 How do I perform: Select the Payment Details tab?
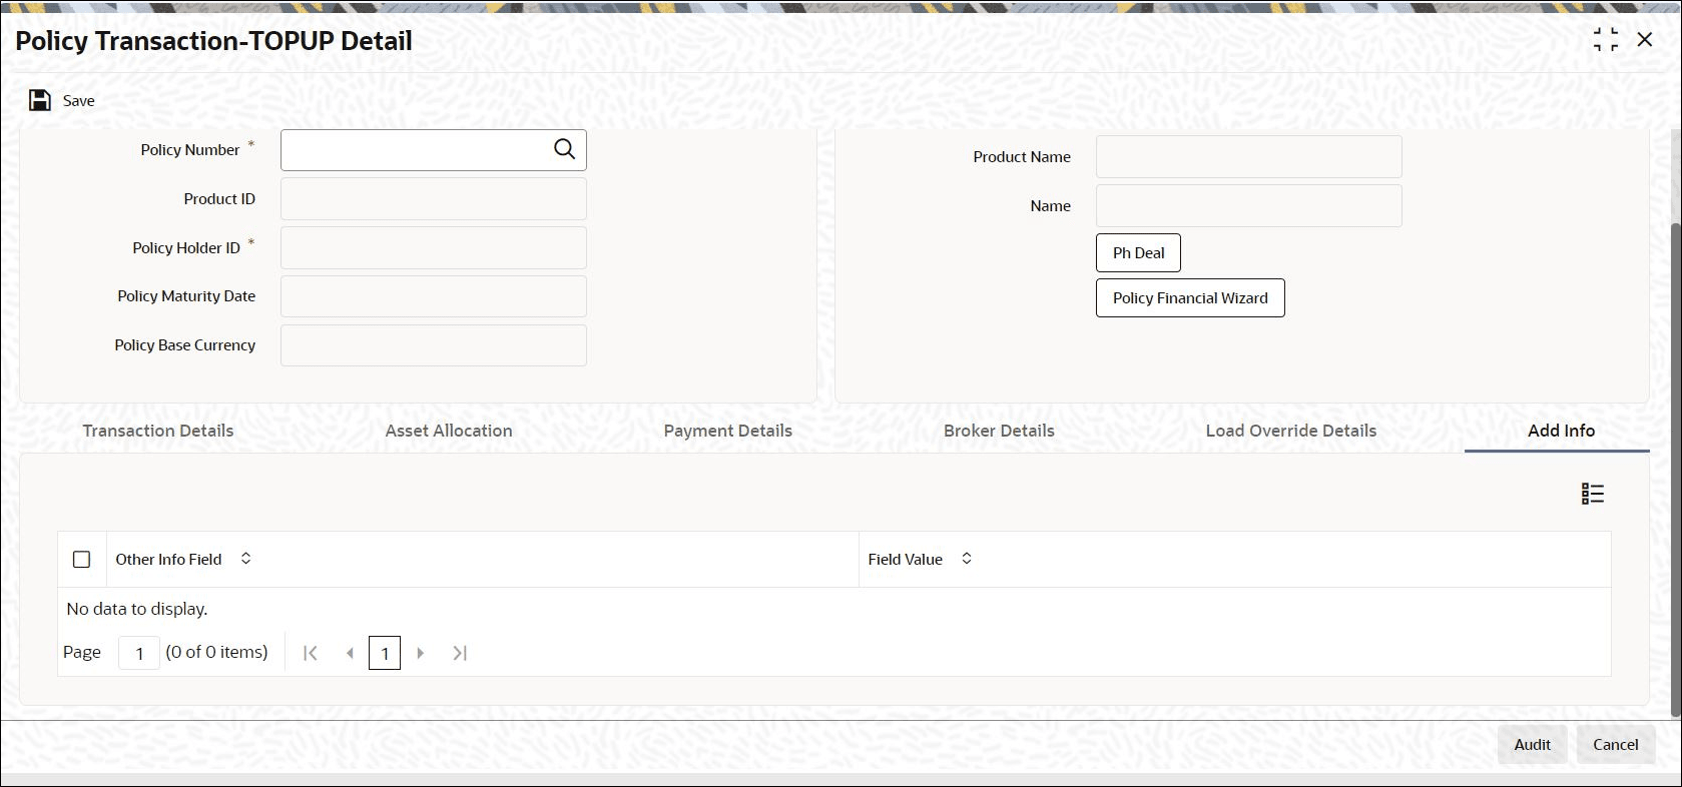[728, 431]
